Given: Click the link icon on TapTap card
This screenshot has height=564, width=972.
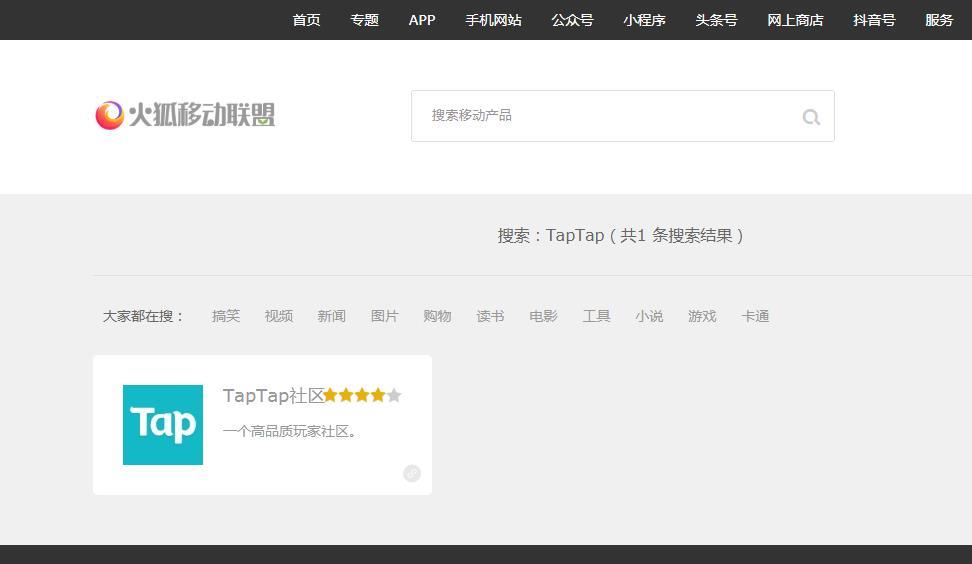Looking at the screenshot, I should coord(412,474).
